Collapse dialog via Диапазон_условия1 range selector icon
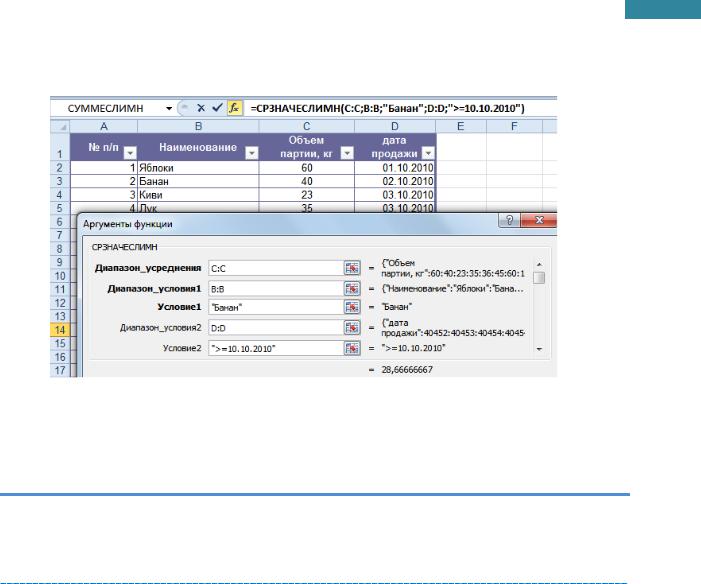Image resolution: width=701 pixels, height=584 pixels. (352, 289)
